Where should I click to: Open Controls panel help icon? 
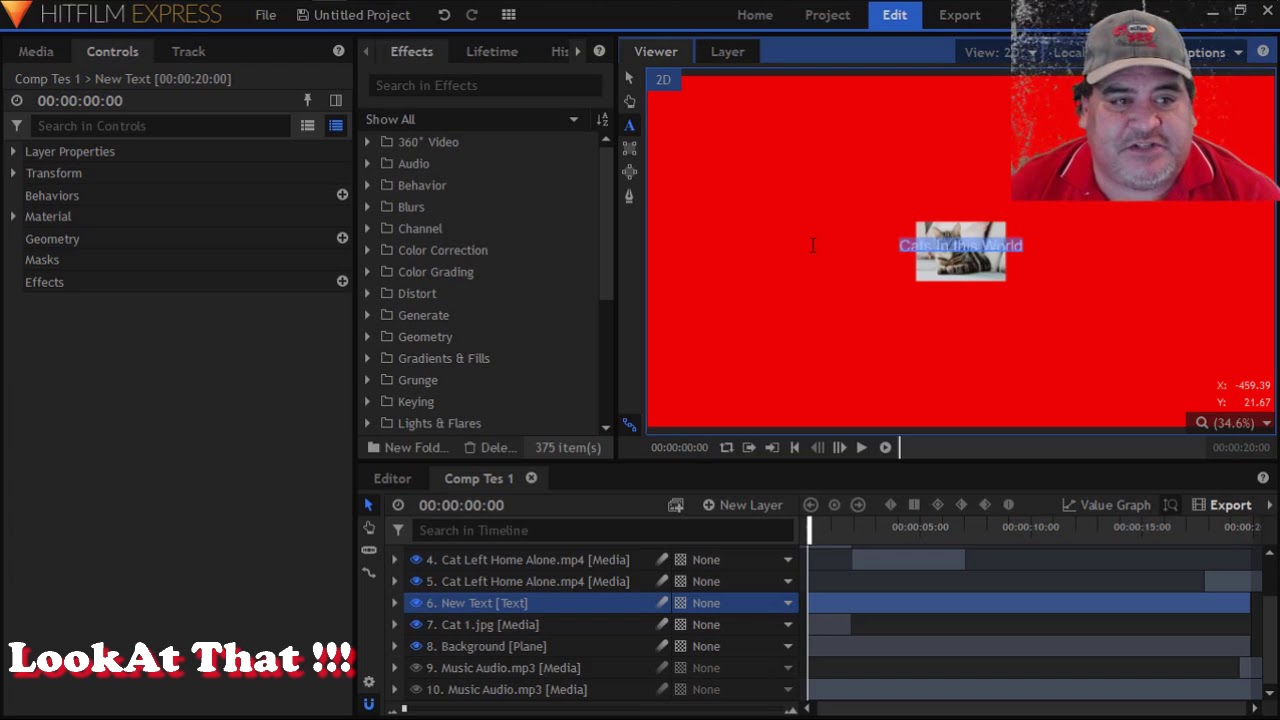(x=338, y=51)
